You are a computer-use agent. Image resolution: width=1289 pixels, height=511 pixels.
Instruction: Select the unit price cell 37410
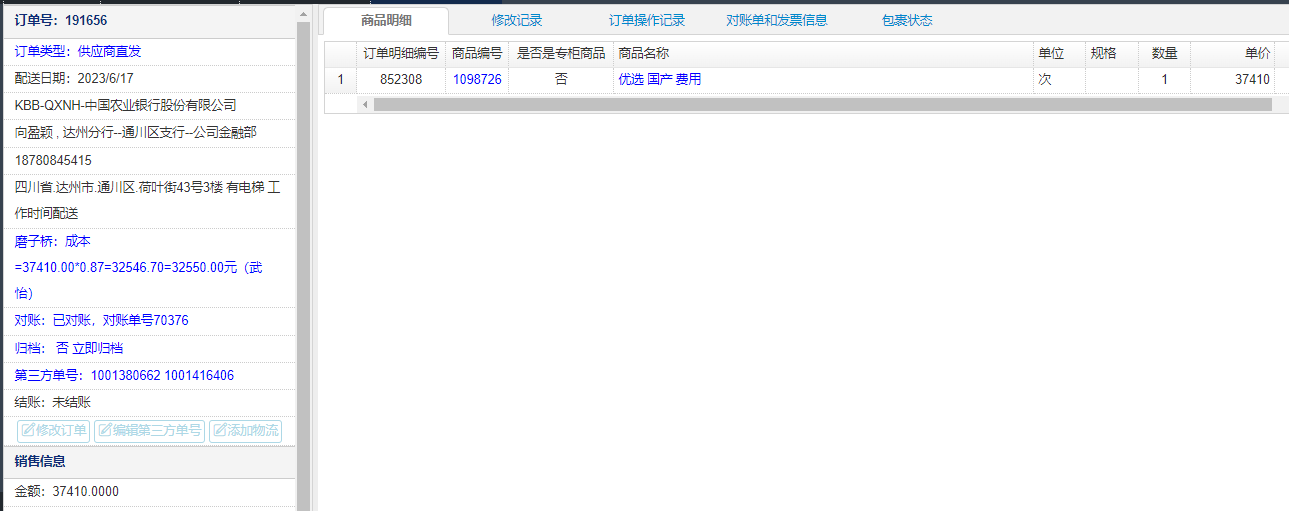pos(1232,80)
